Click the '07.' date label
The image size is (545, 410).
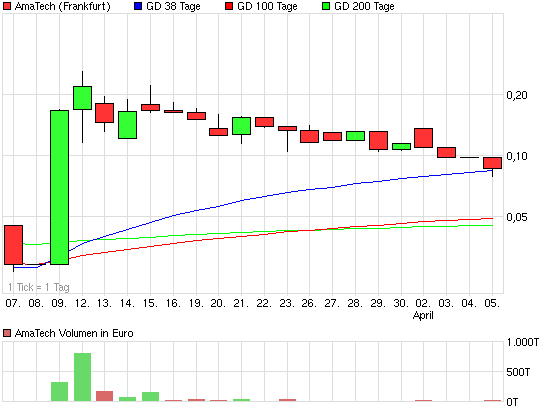pos(14,303)
